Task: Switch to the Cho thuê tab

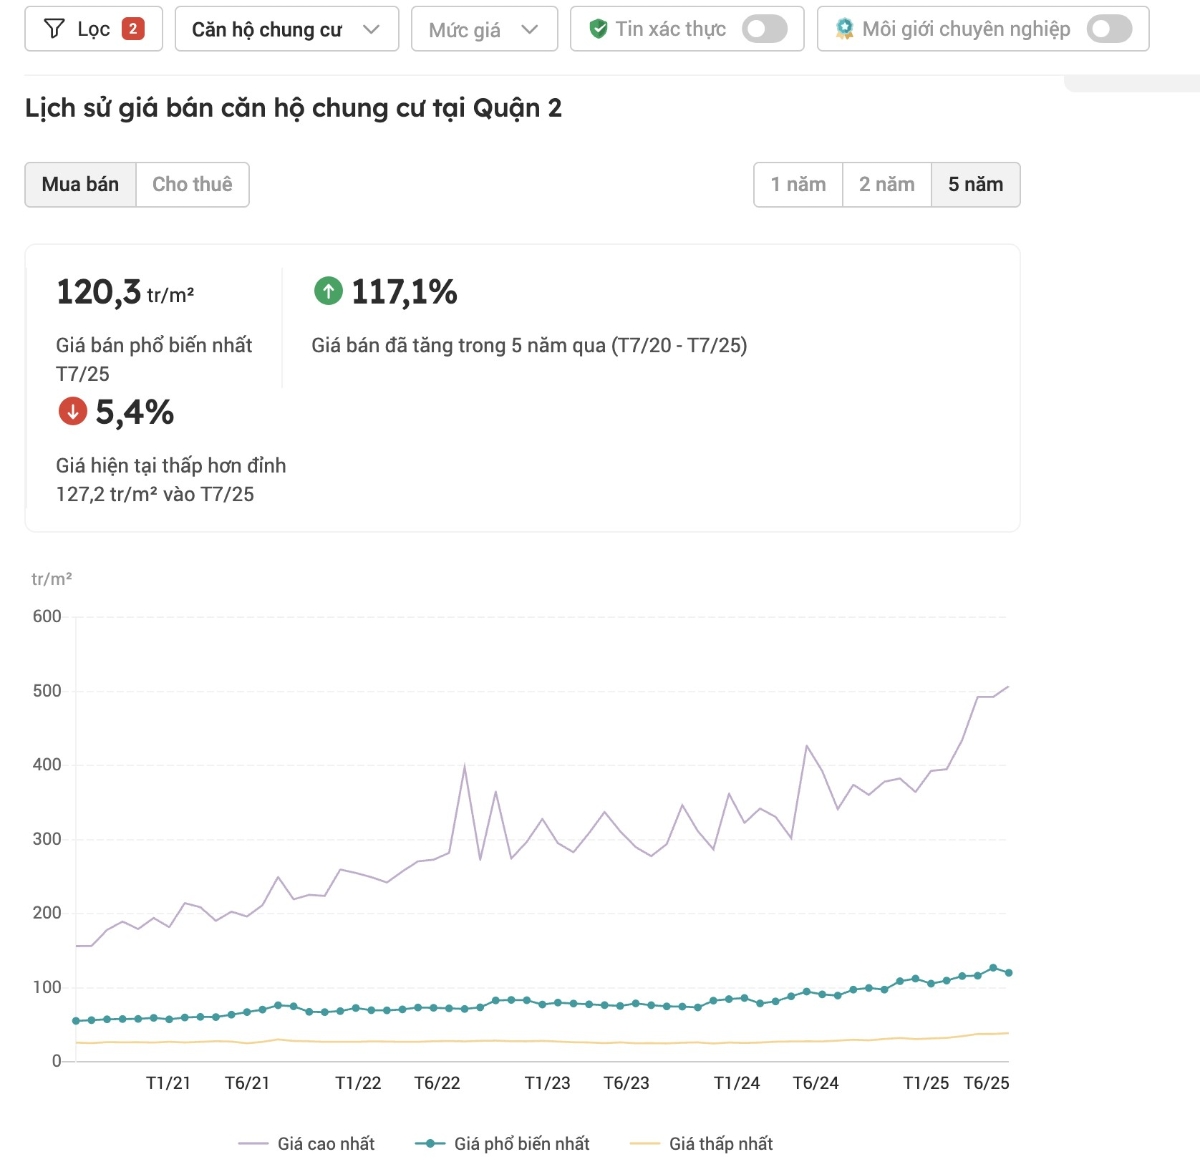Action: click(x=192, y=184)
